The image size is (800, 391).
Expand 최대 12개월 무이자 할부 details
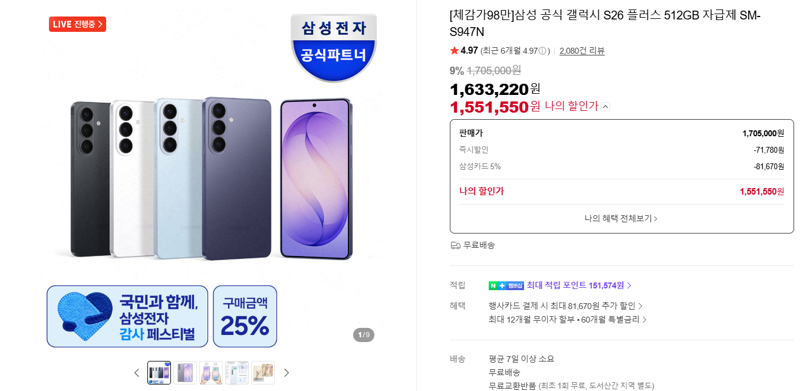click(568, 320)
